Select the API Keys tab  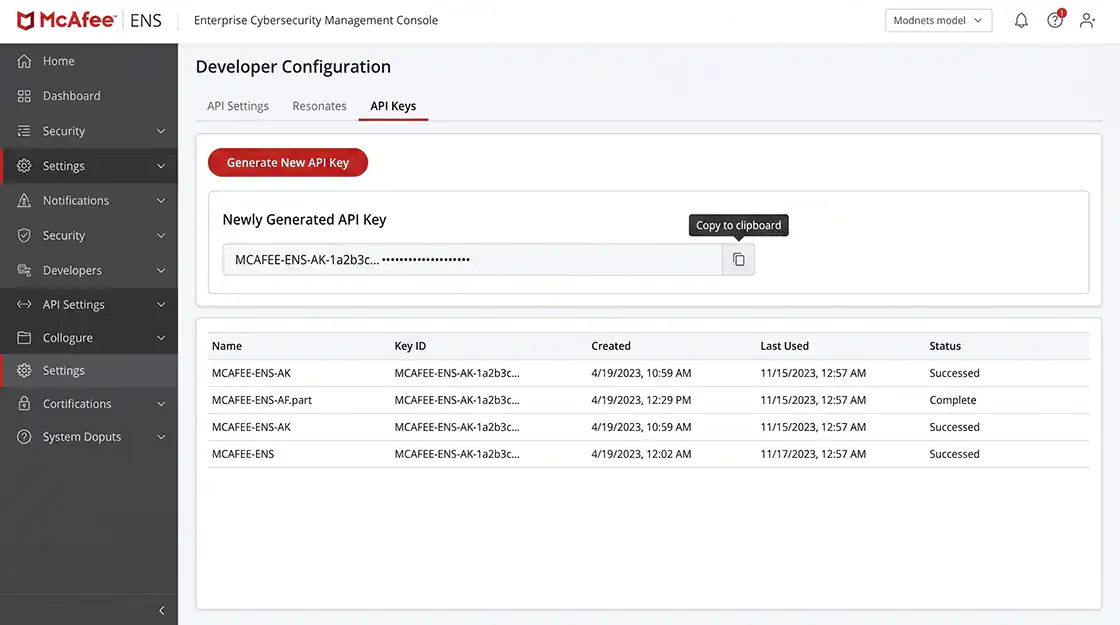tap(393, 106)
